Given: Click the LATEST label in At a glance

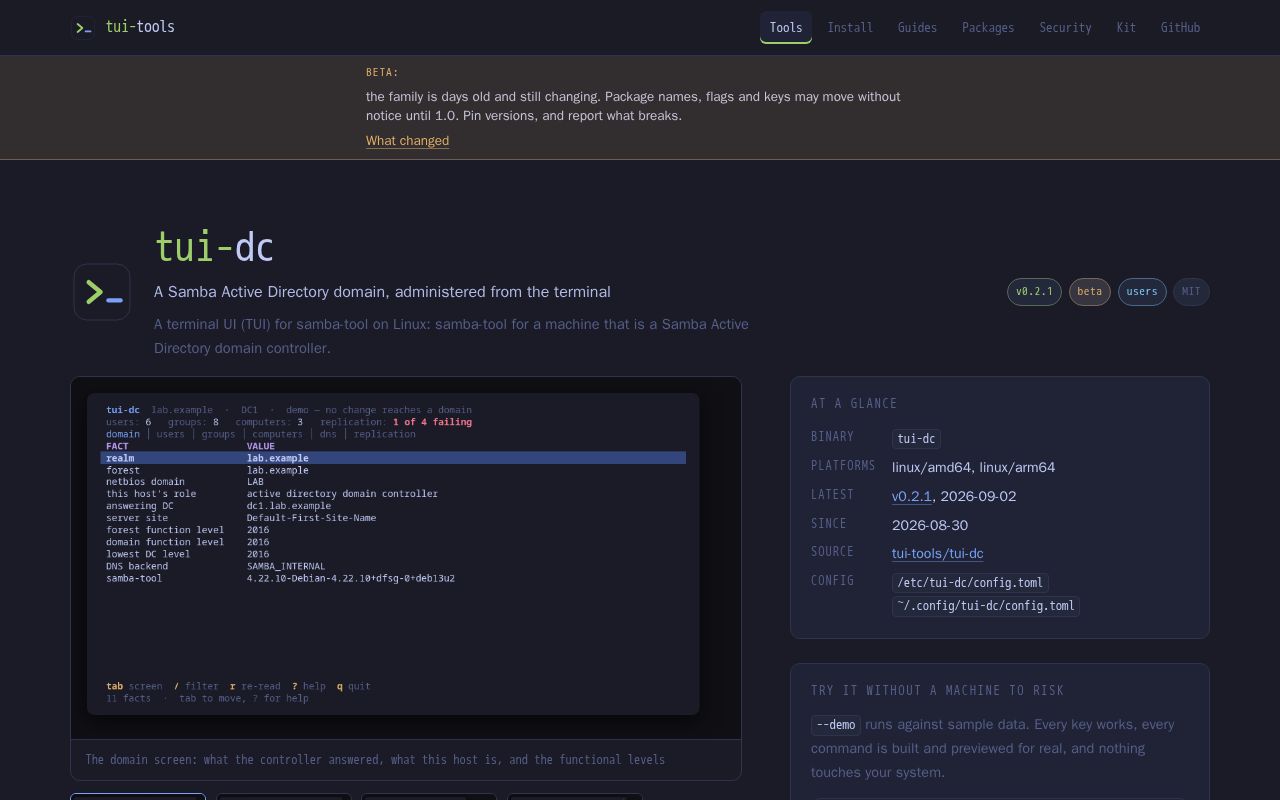Looking at the screenshot, I should coord(832,495).
